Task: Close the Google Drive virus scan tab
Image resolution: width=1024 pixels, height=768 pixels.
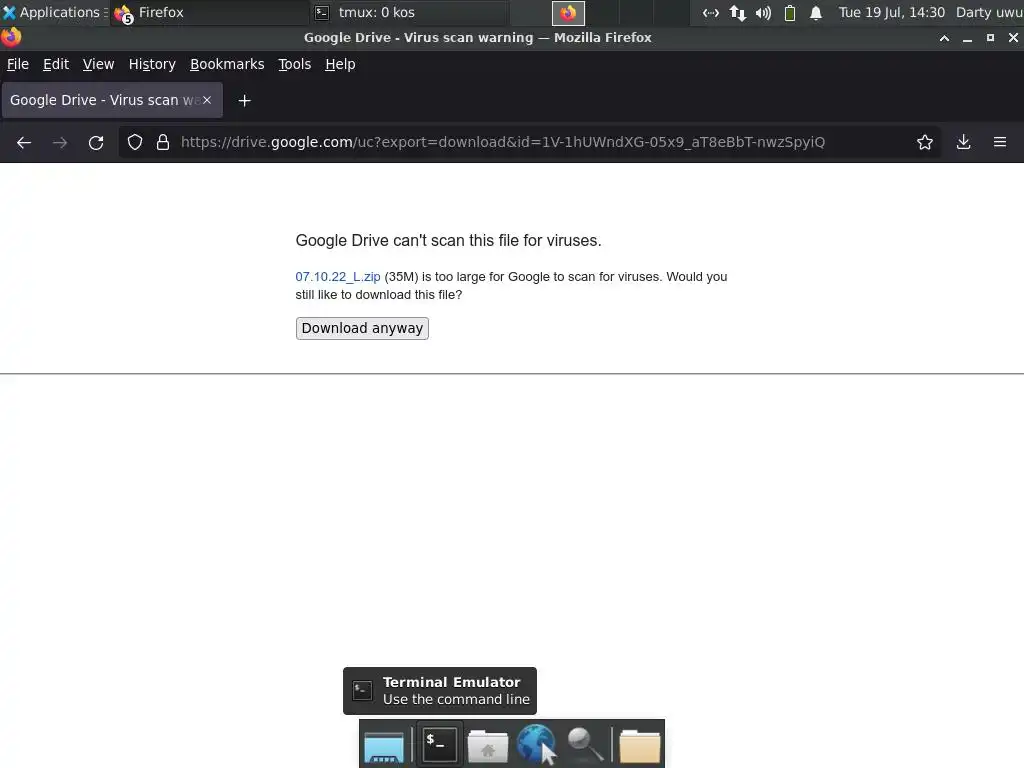Action: [x=206, y=100]
